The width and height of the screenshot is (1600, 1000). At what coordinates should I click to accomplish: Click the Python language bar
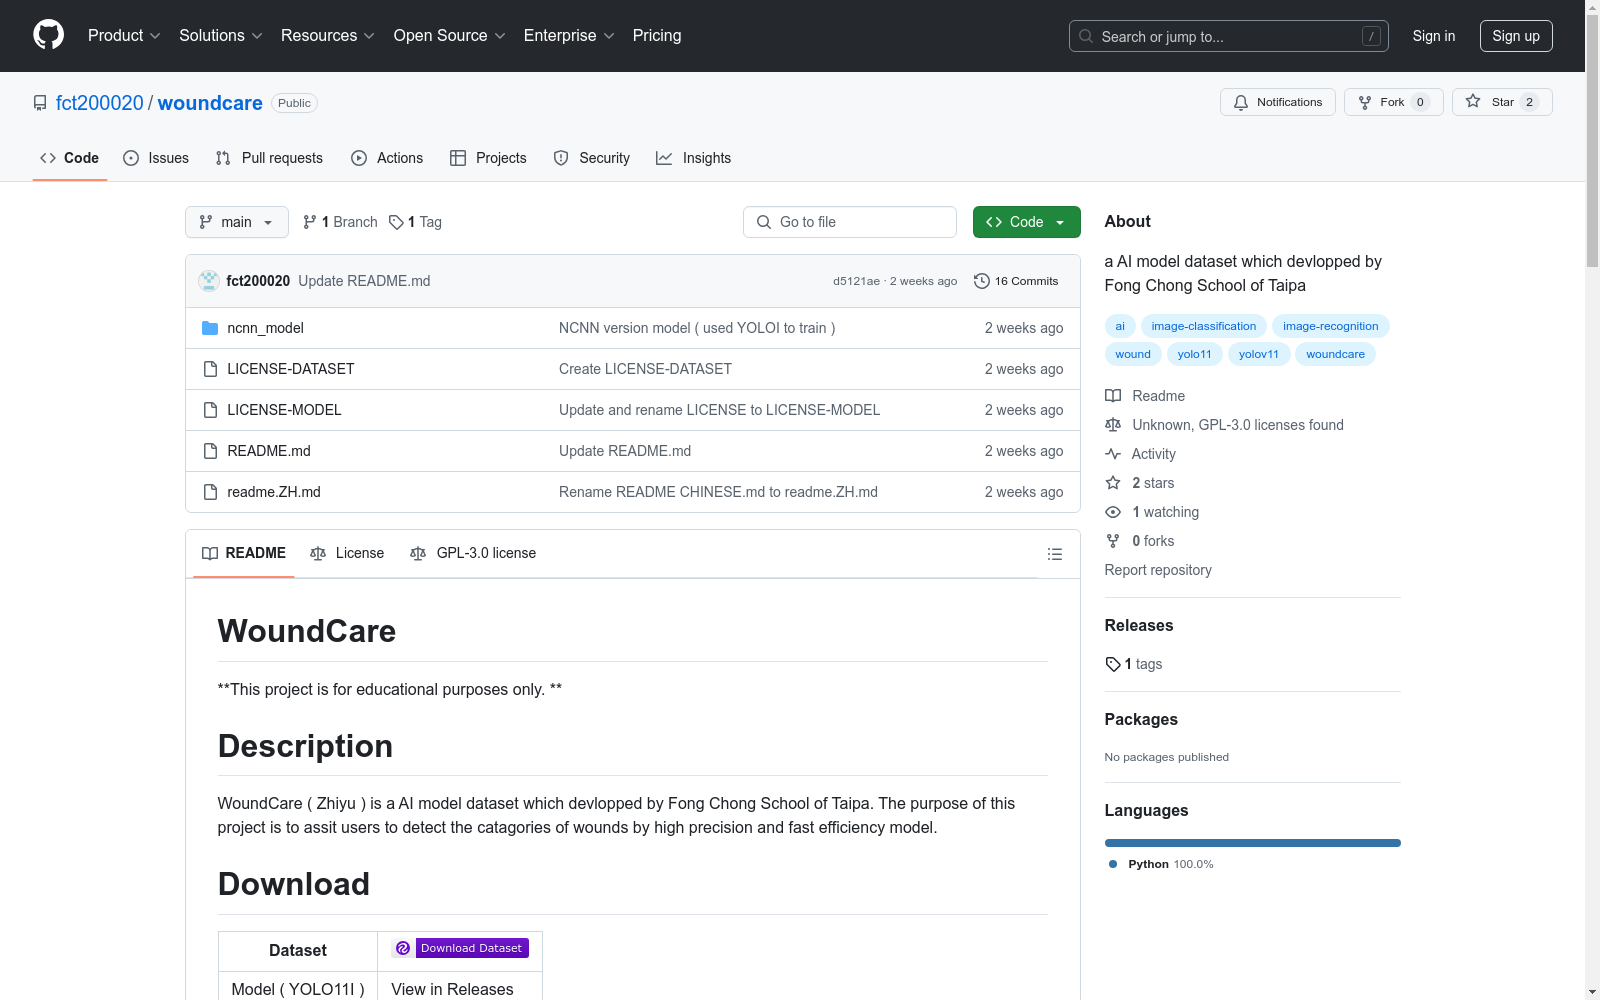tap(1253, 843)
